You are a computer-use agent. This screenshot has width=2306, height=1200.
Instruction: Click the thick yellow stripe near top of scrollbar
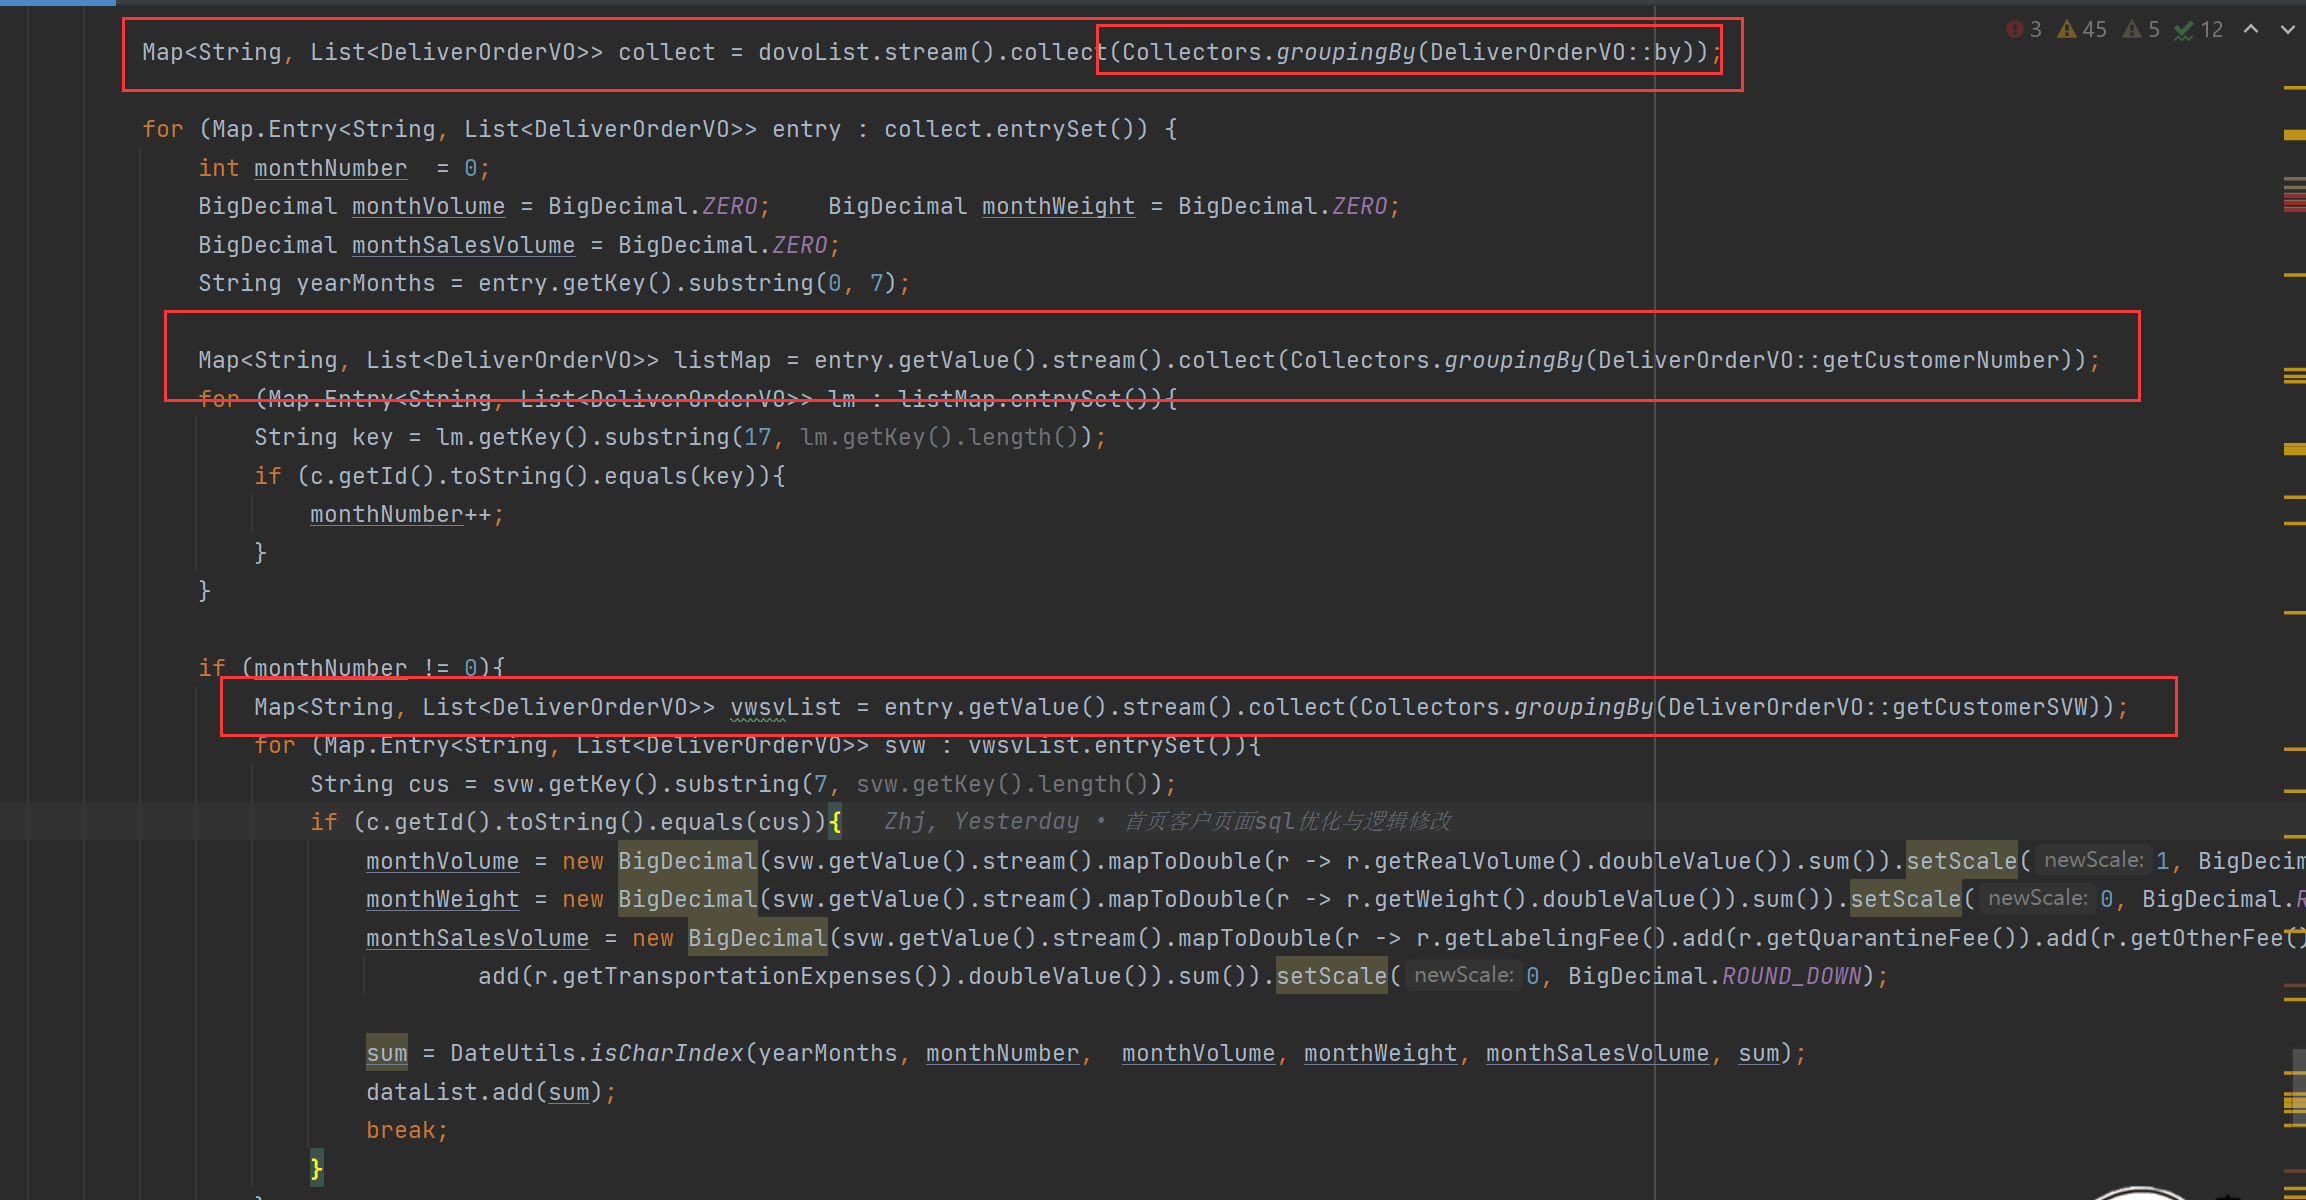coord(2294,134)
